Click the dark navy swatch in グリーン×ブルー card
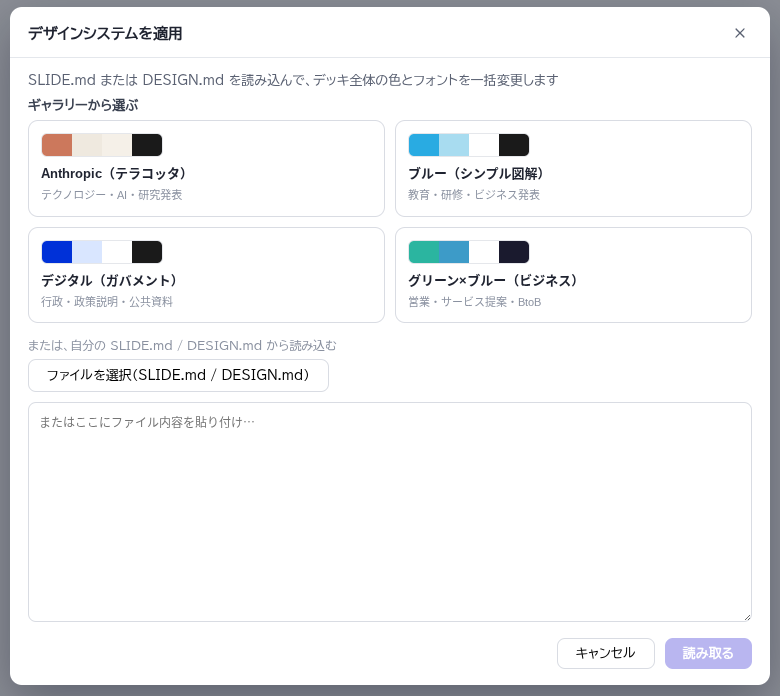 [514, 252]
